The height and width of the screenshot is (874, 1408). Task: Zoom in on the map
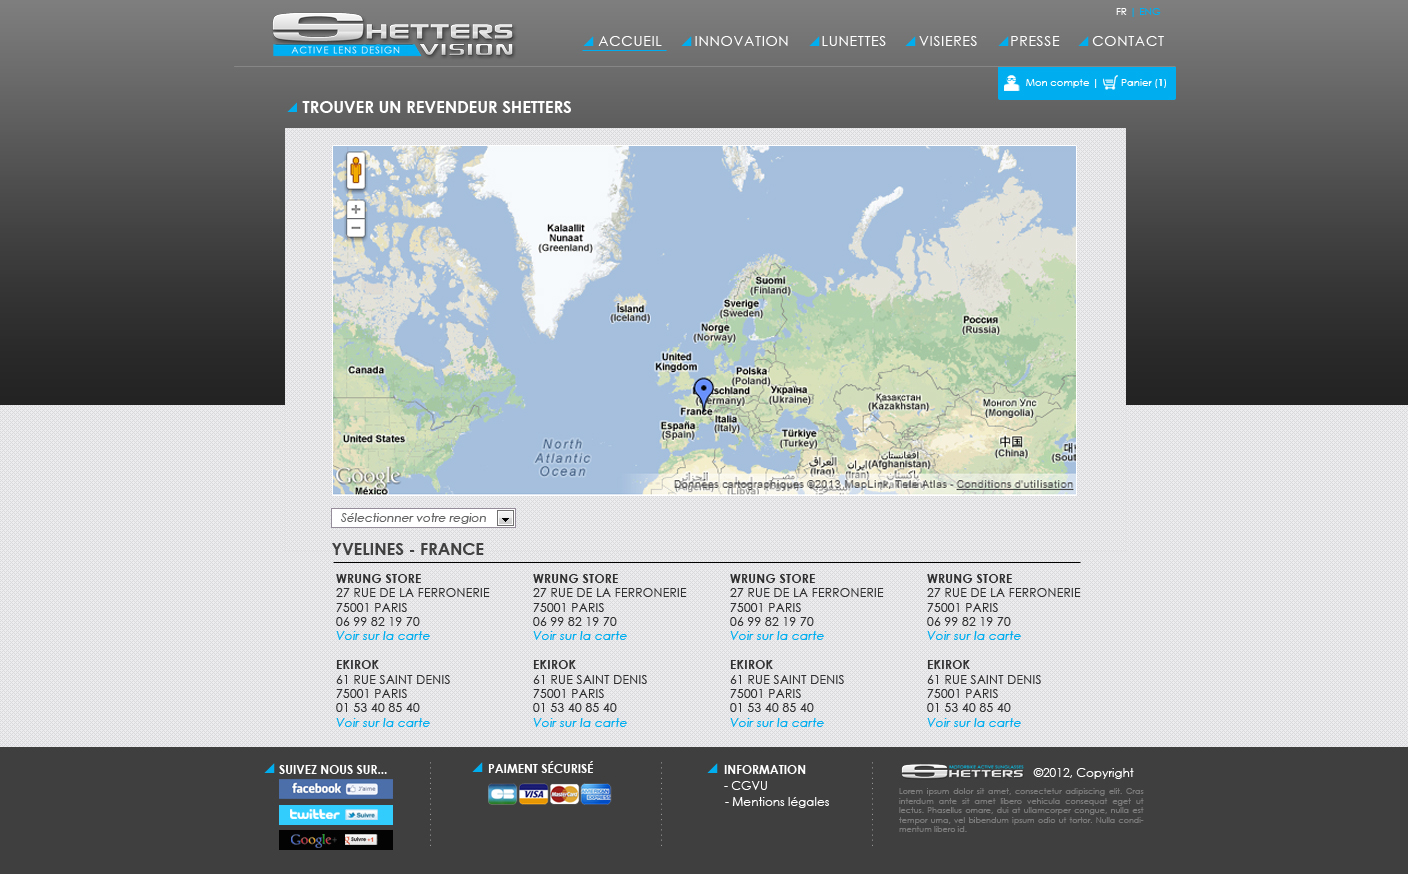355,209
